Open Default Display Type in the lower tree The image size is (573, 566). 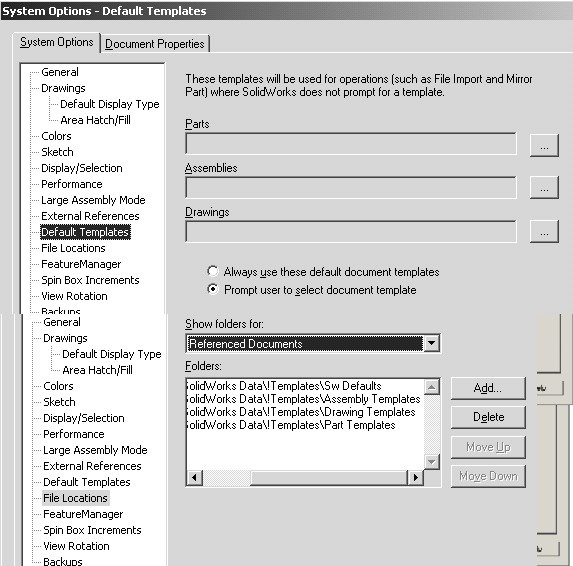tap(112, 354)
